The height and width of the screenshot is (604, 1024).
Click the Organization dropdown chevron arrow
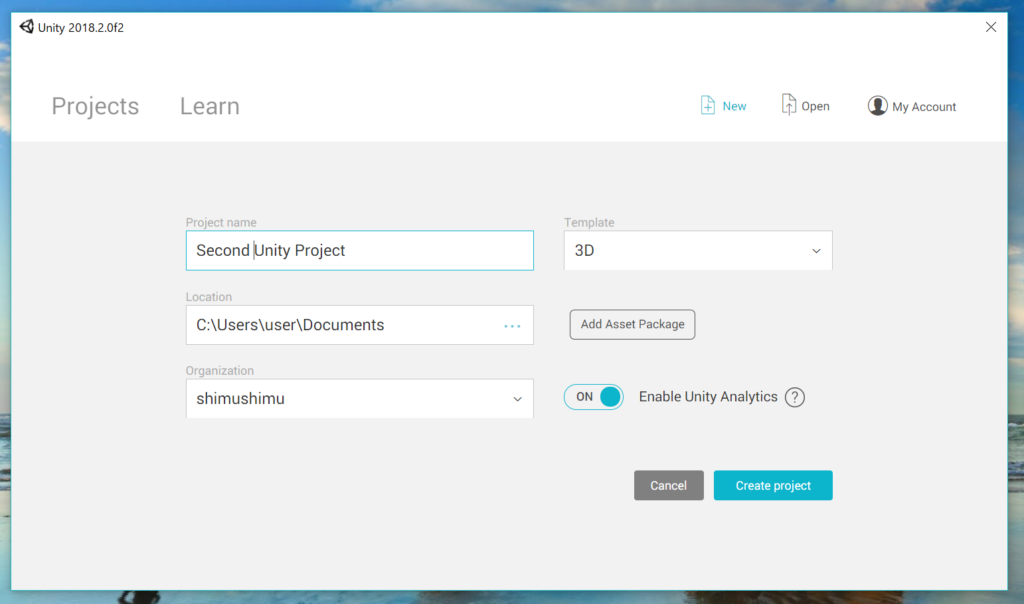[x=517, y=399]
